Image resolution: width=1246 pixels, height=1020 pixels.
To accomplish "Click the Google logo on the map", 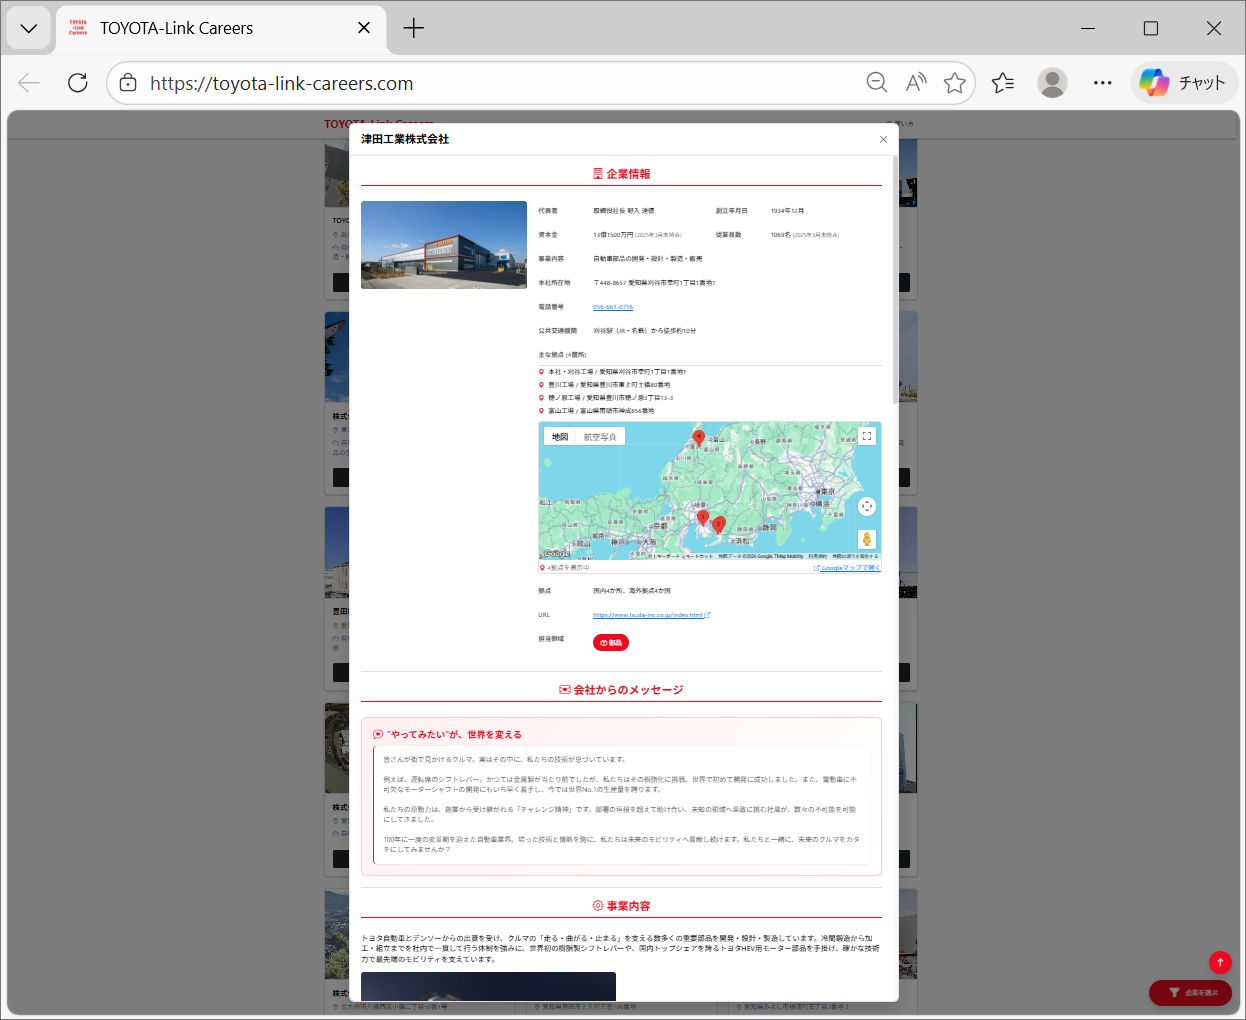I will click(x=556, y=553).
